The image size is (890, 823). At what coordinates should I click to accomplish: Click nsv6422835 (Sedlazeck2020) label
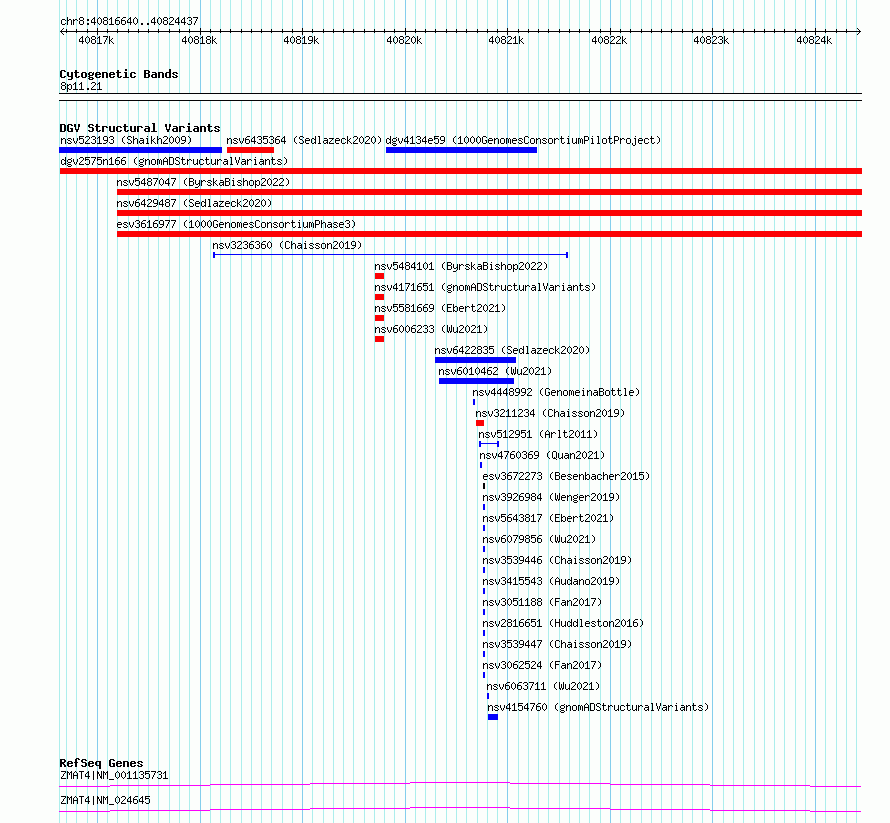click(512, 350)
